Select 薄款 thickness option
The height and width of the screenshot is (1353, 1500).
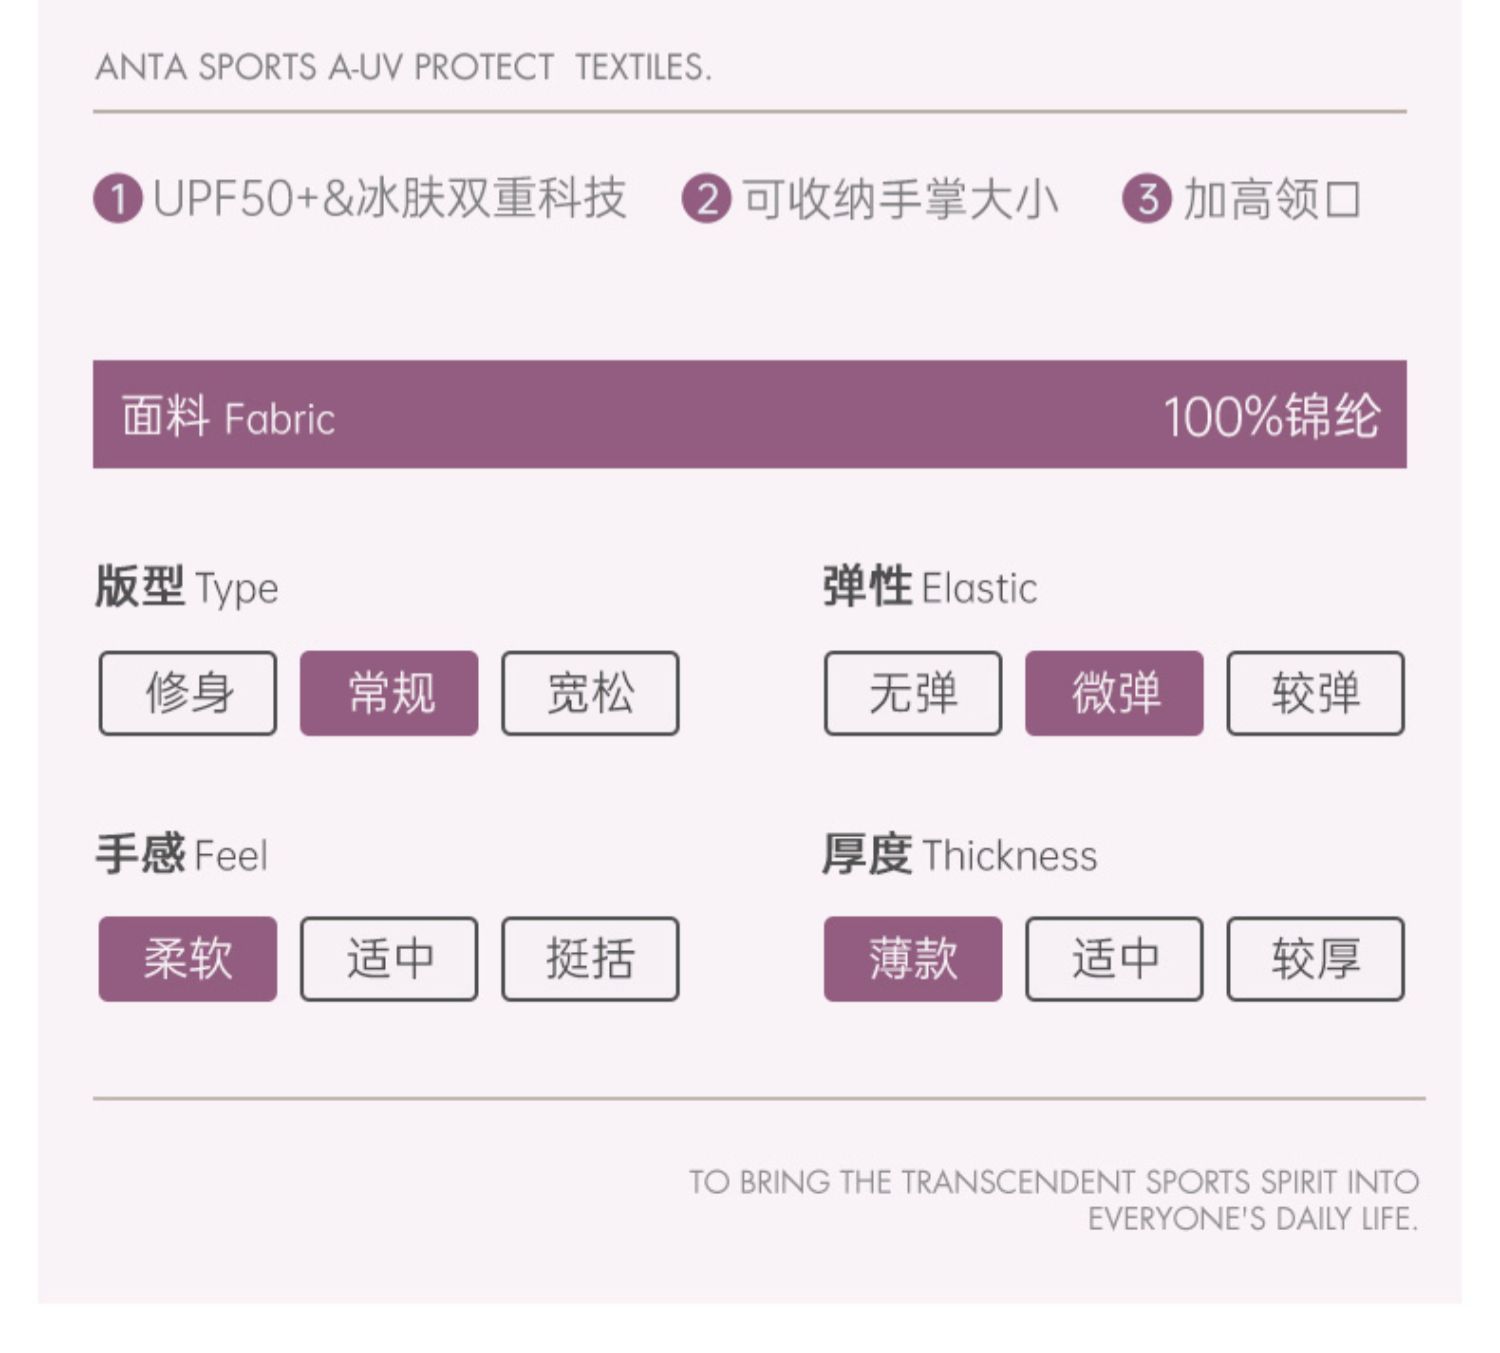pyautogui.click(x=913, y=959)
